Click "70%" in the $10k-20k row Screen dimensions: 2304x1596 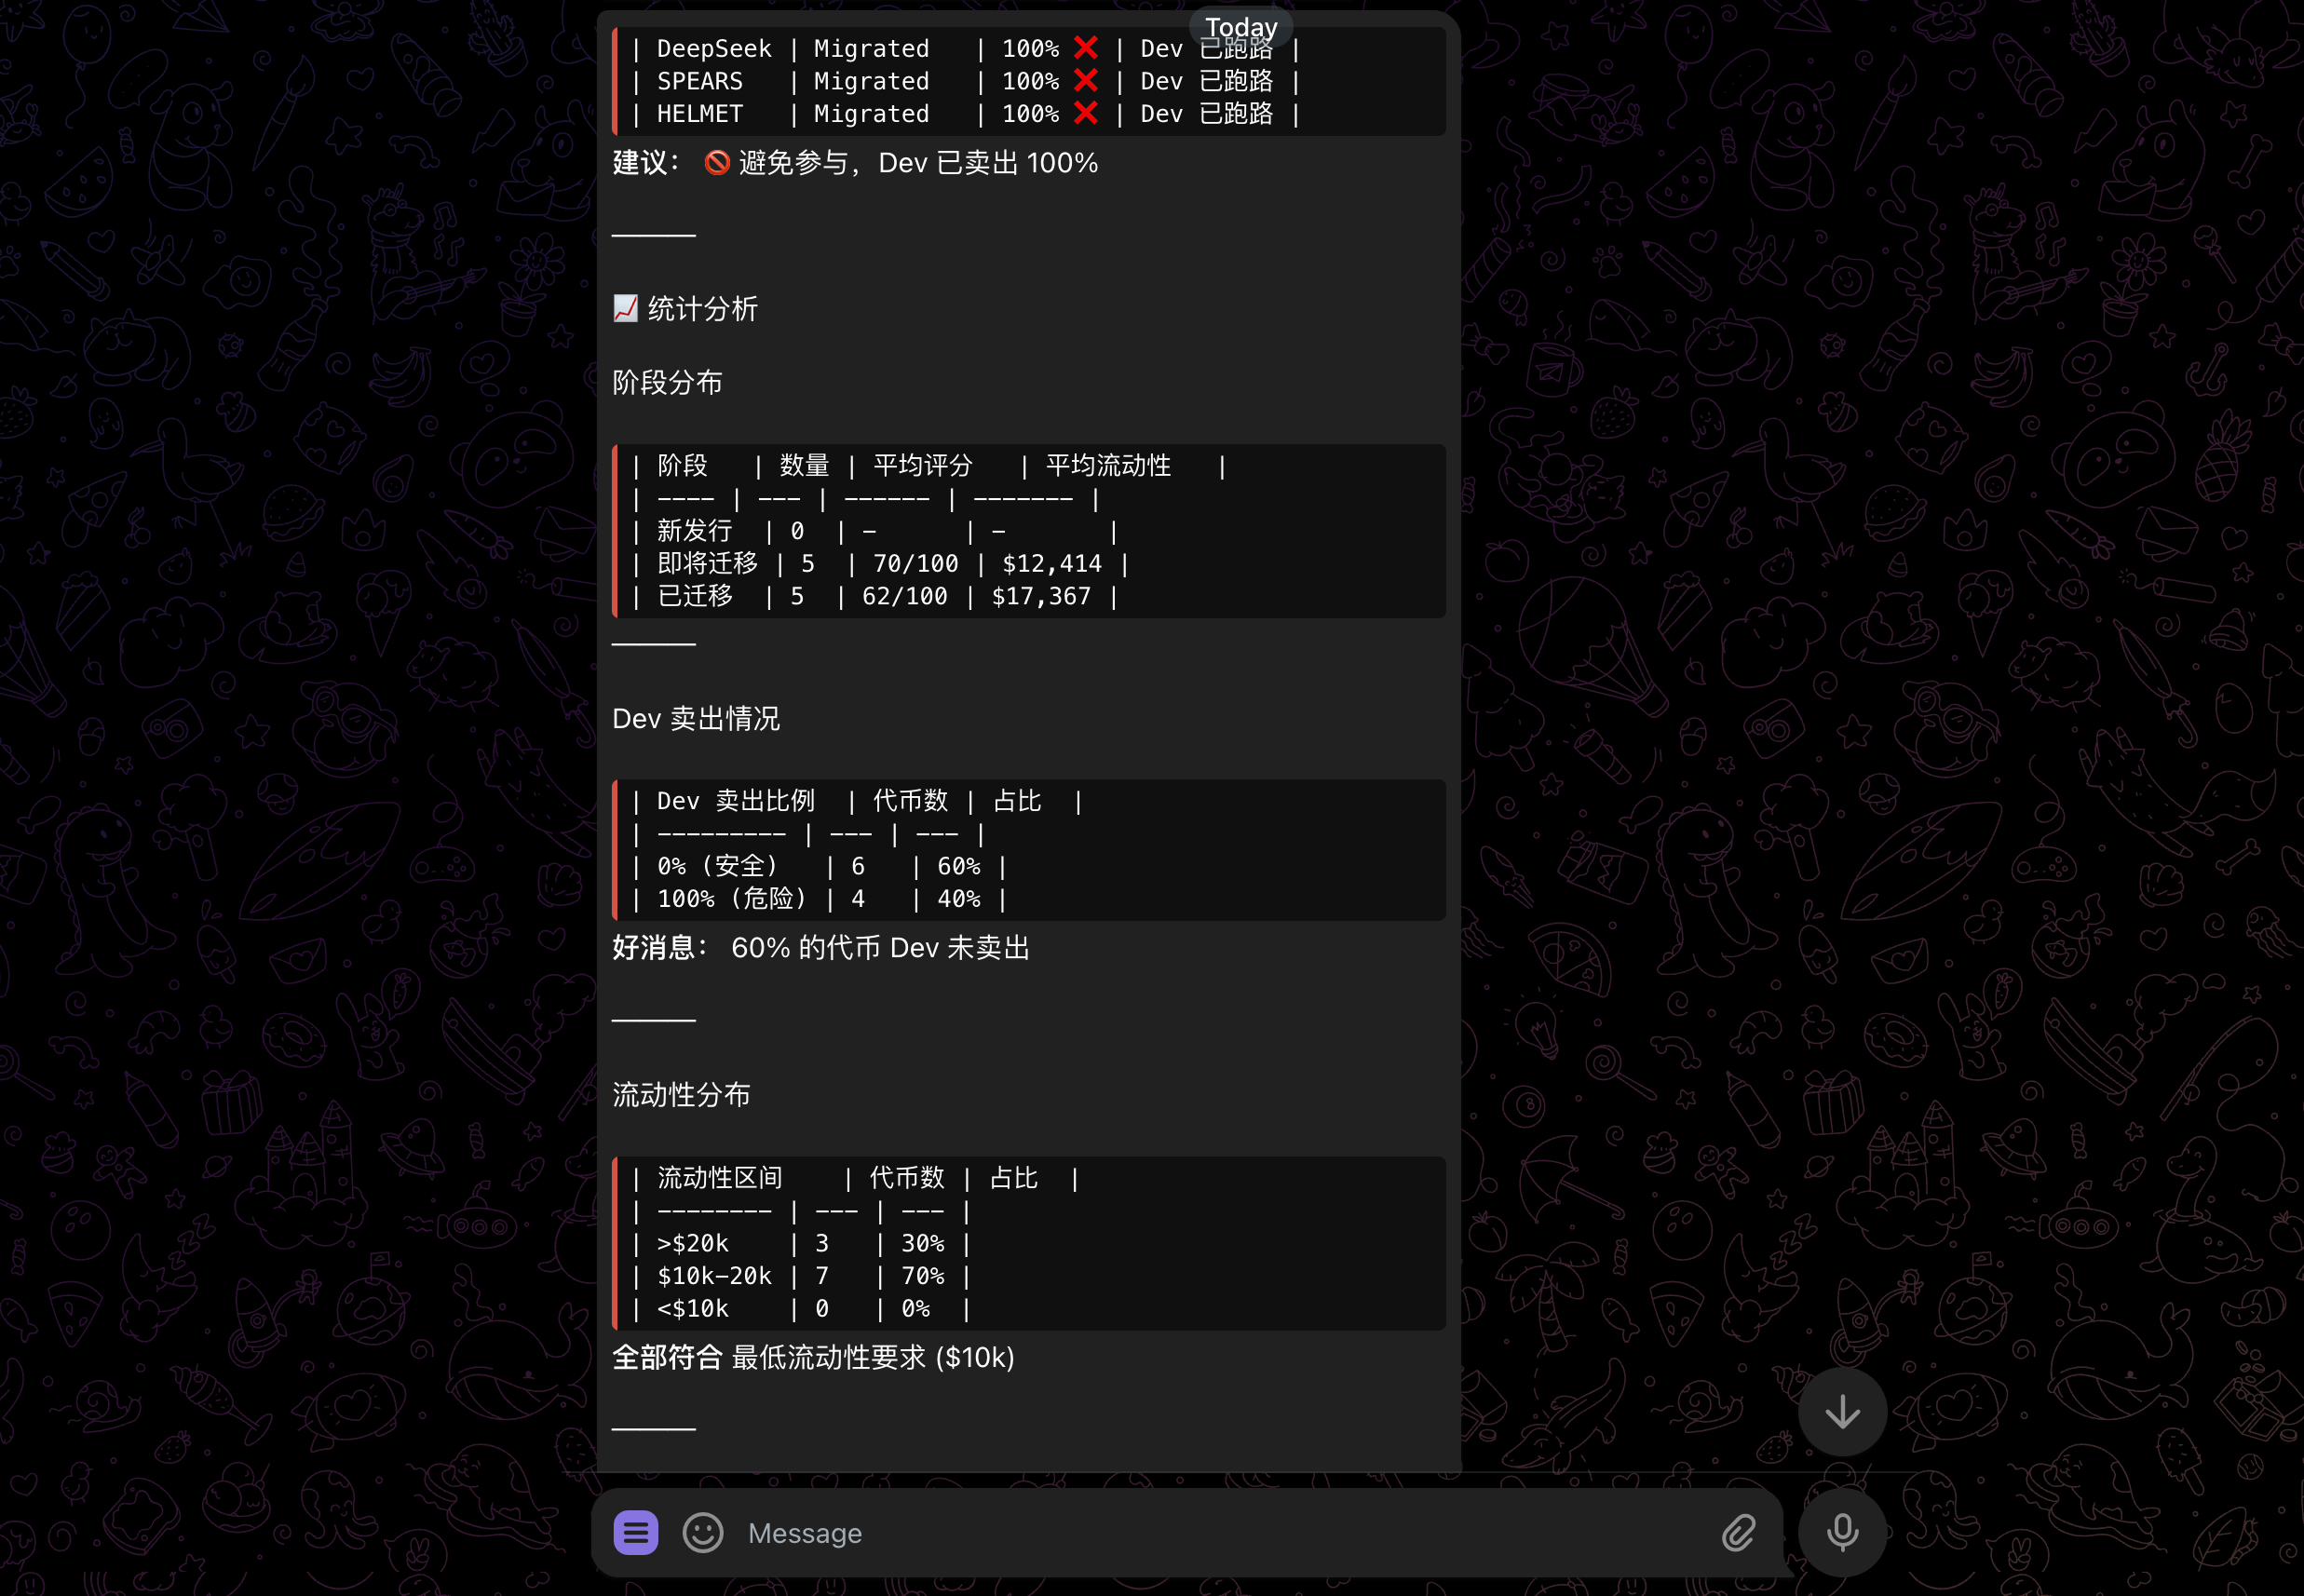pyautogui.click(x=923, y=1276)
